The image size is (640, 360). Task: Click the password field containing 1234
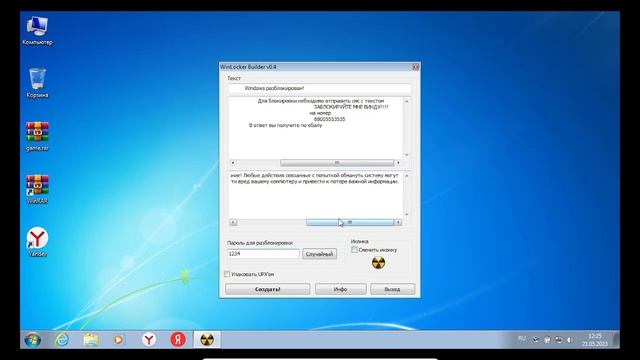point(263,254)
